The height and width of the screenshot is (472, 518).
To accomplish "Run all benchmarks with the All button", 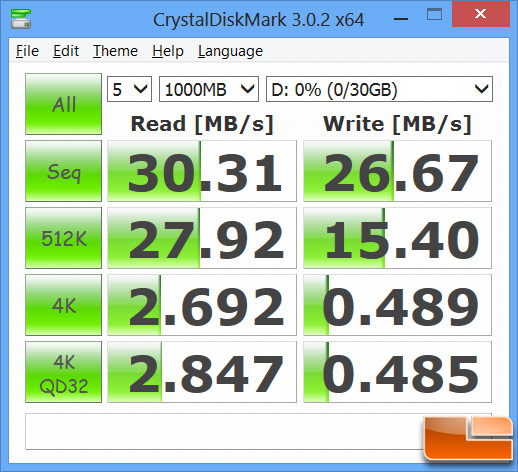I will click(x=63, y=104).
